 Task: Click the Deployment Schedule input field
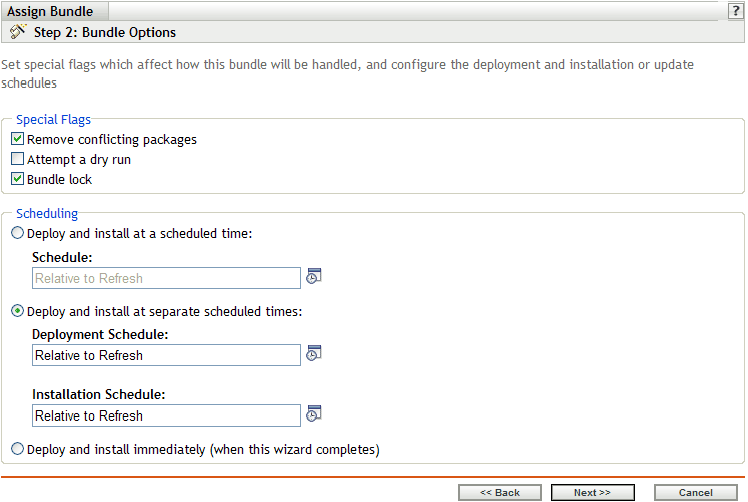(x=166, y=355)
